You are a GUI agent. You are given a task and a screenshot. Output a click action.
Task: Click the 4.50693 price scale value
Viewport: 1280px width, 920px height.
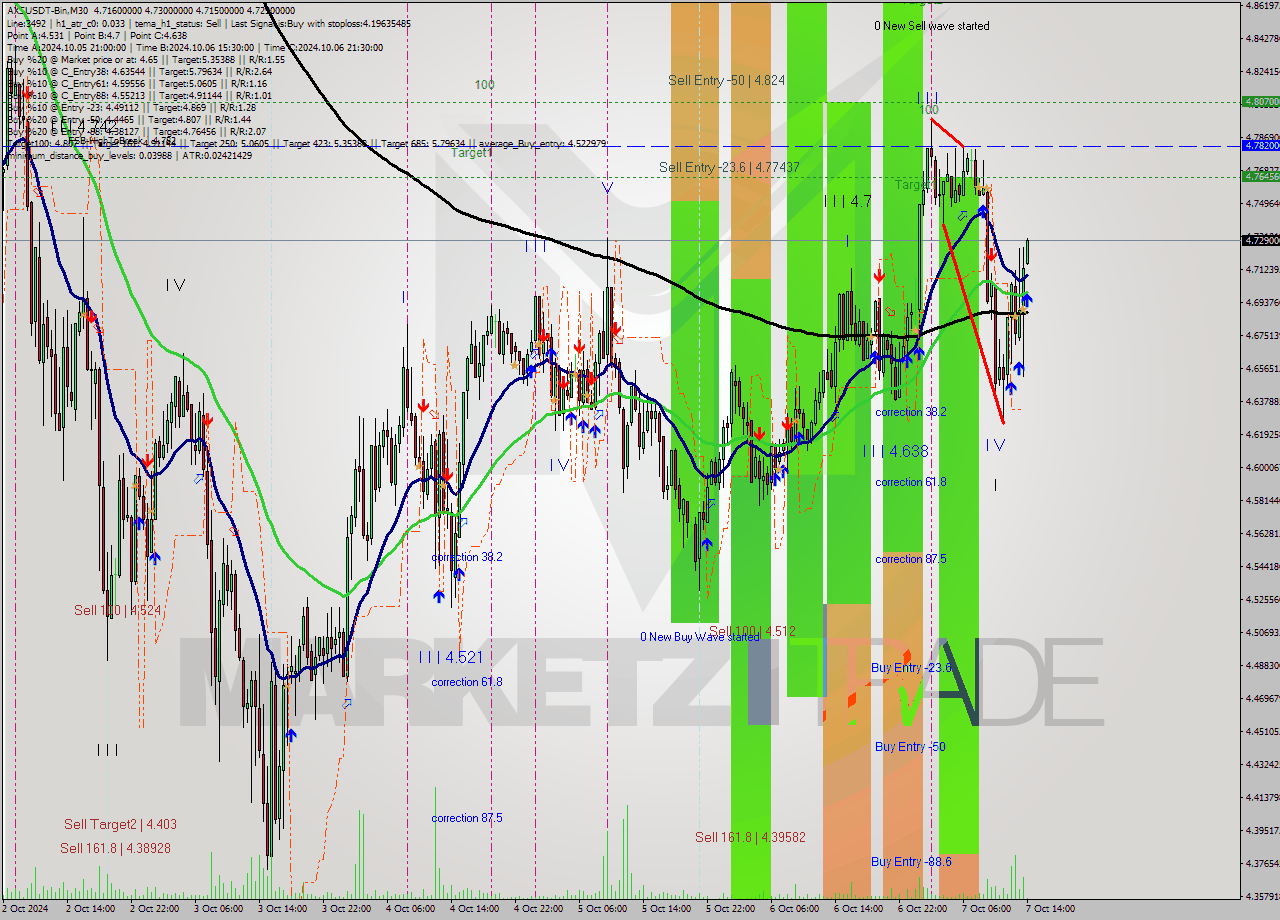coord(1263,632)
